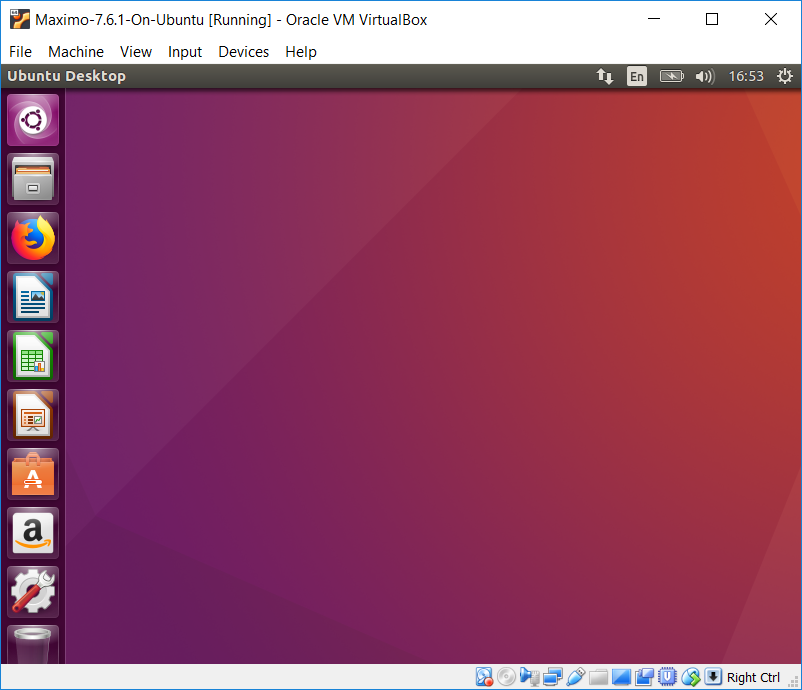Viewport: 802px width, 690px height.
Task: Open the Input menu
Action: [x=185, y=52]
